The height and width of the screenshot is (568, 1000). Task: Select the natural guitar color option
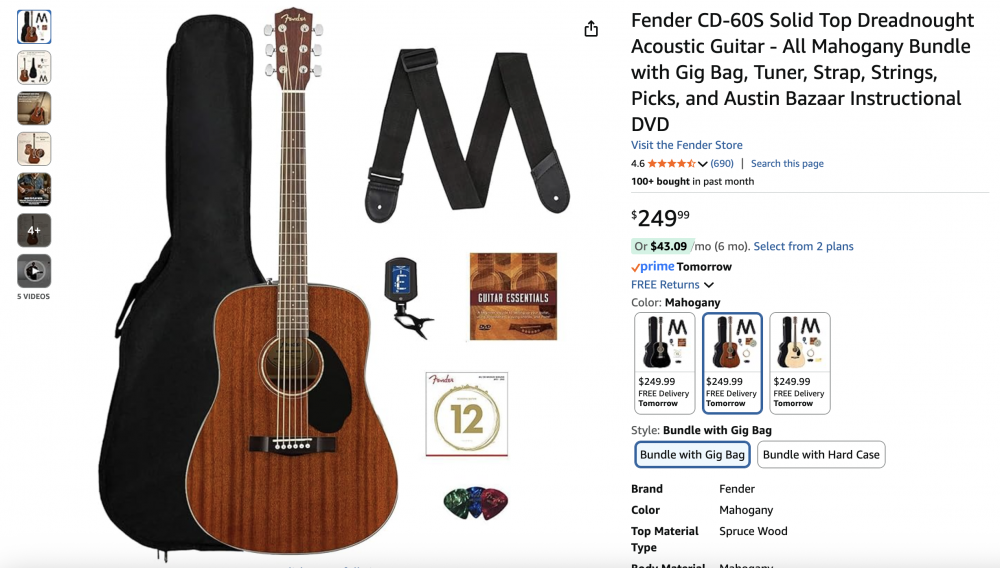[800, 363]
